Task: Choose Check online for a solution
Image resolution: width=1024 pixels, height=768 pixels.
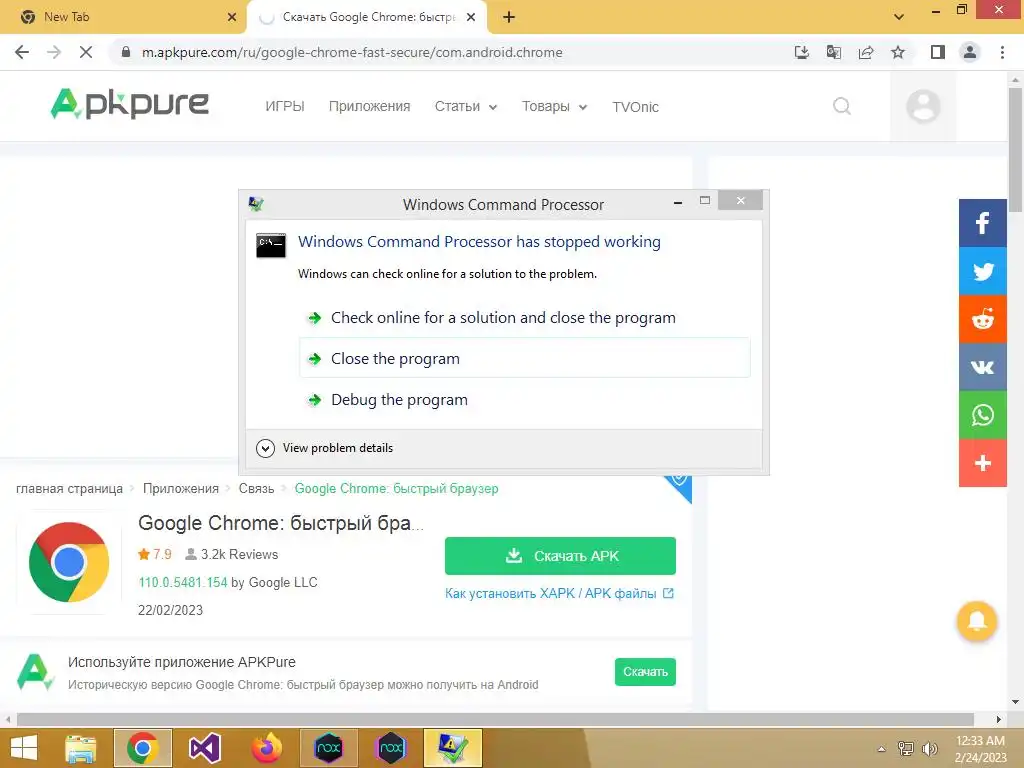Action: pyautogui.click(x=524, y=317)
